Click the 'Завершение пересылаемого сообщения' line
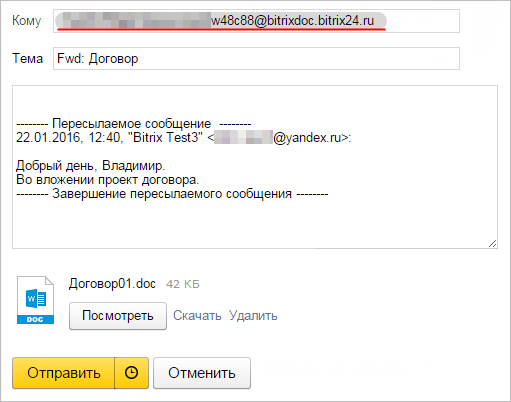 pyautogui.click(x=172, y=194)
